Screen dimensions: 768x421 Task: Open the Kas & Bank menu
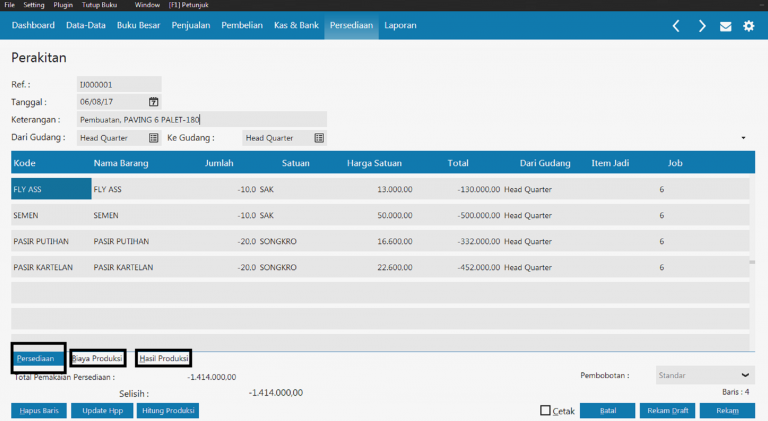pos(296,25)
